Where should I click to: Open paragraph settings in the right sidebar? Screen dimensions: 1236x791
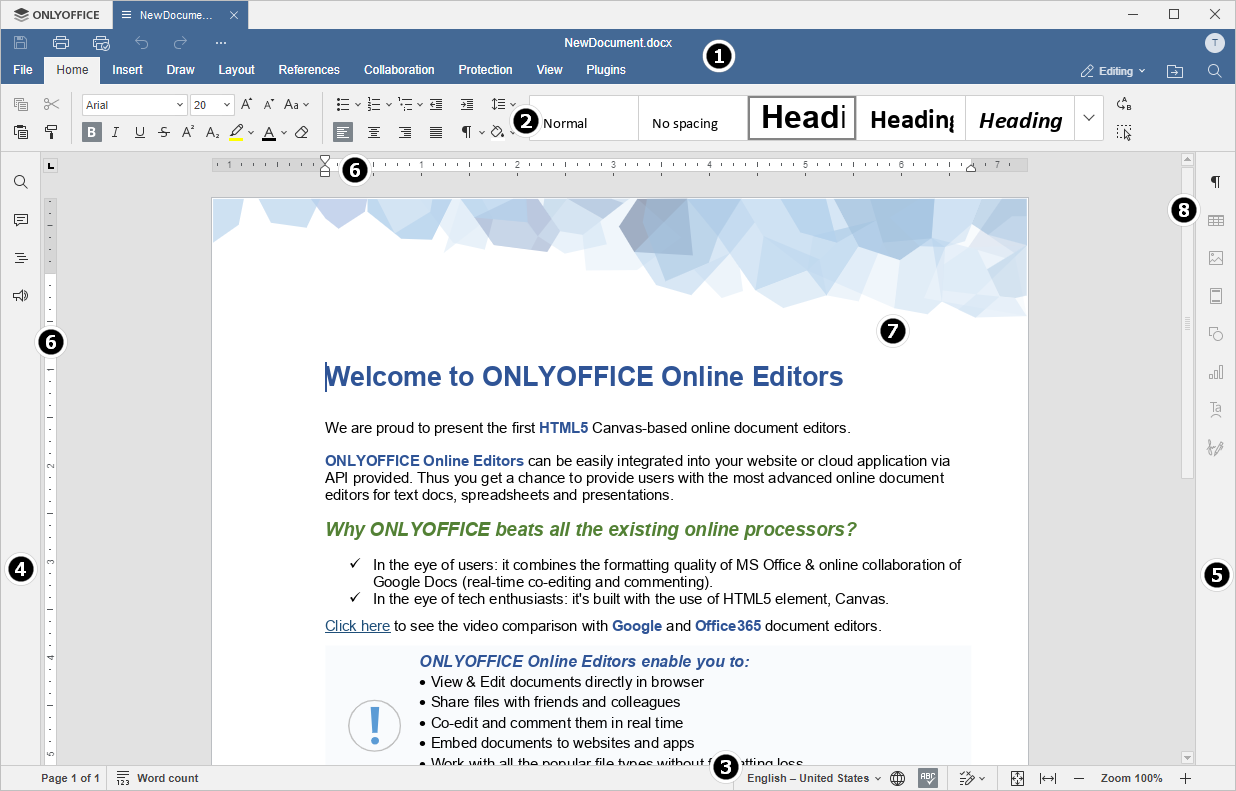click(1216, 182)
